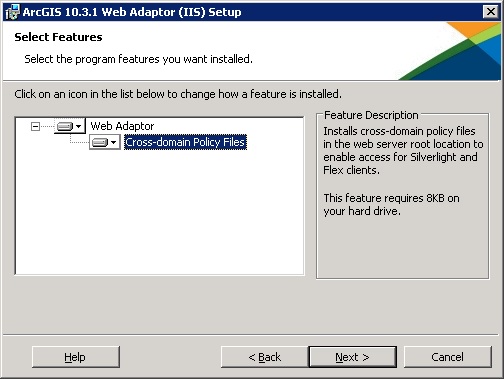504x379 pixels.
Task: Open the Cross-domain Policy Files install dropdown
Action: [x=105, y=142]
